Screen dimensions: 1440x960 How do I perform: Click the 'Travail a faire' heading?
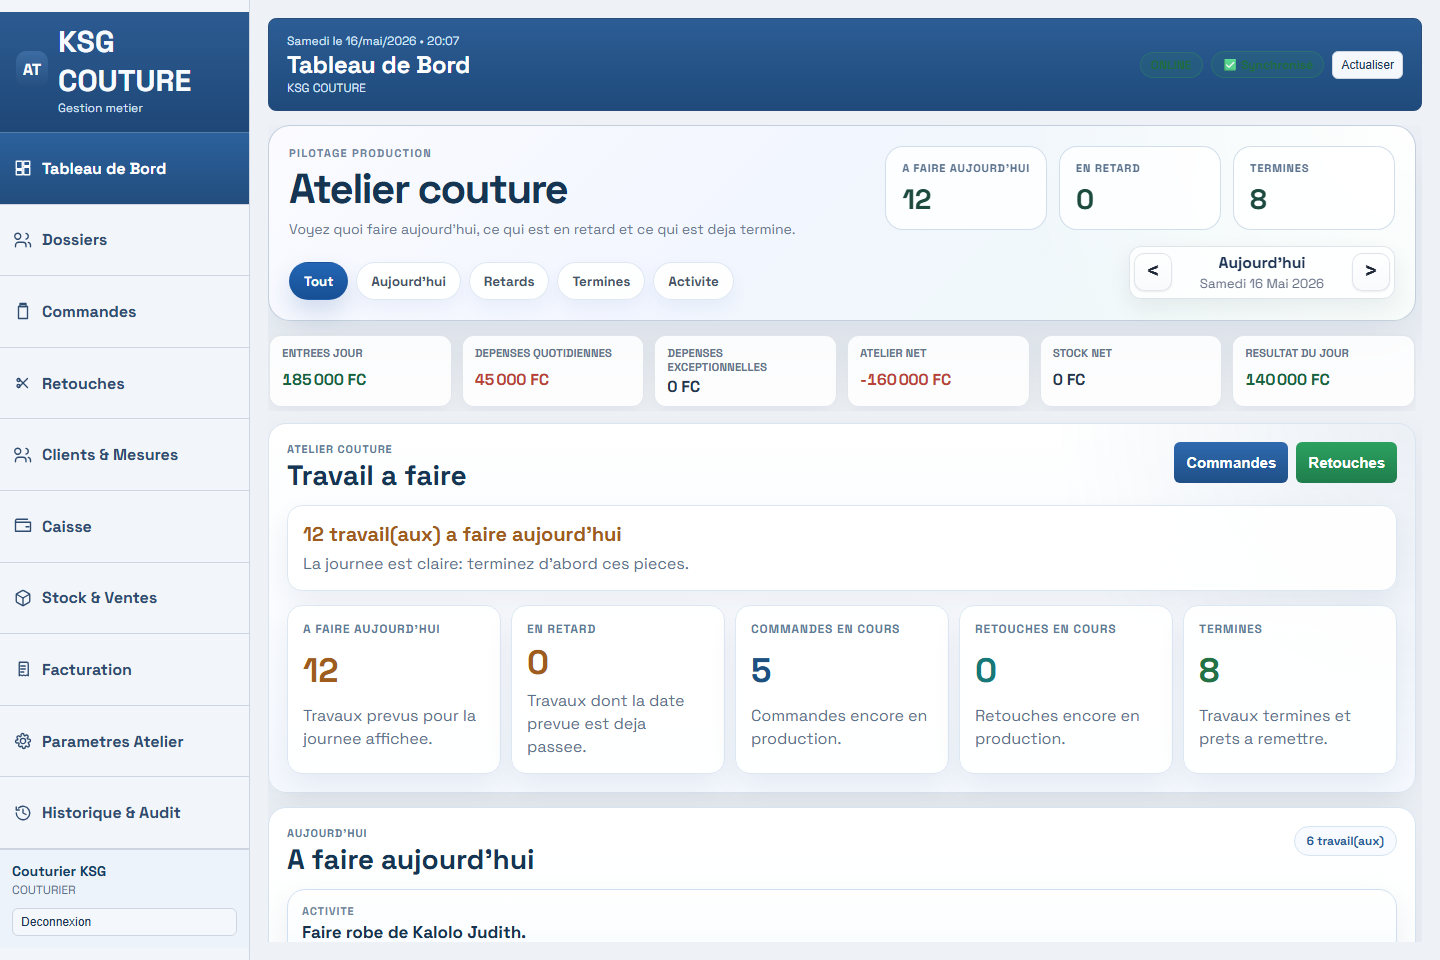pyautogui.click(x=376, y=476)
